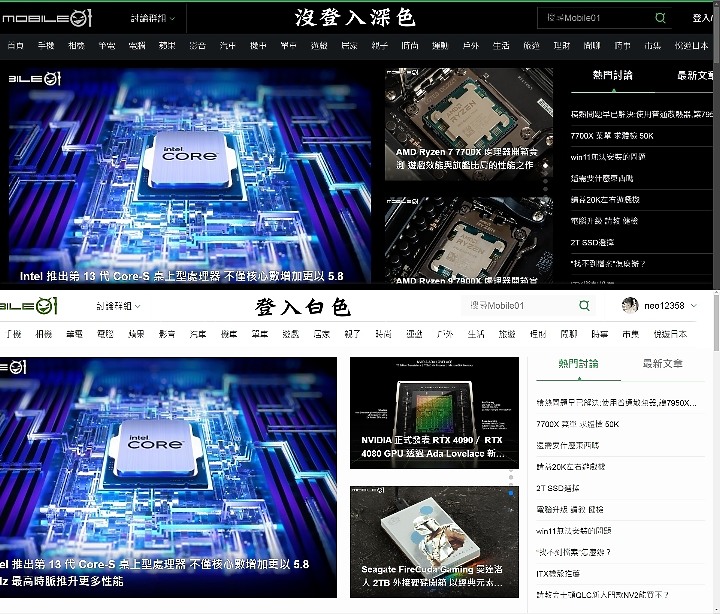
Task: Open the 7700X 50K hot topic on the dark page
Action: point(612,135)
